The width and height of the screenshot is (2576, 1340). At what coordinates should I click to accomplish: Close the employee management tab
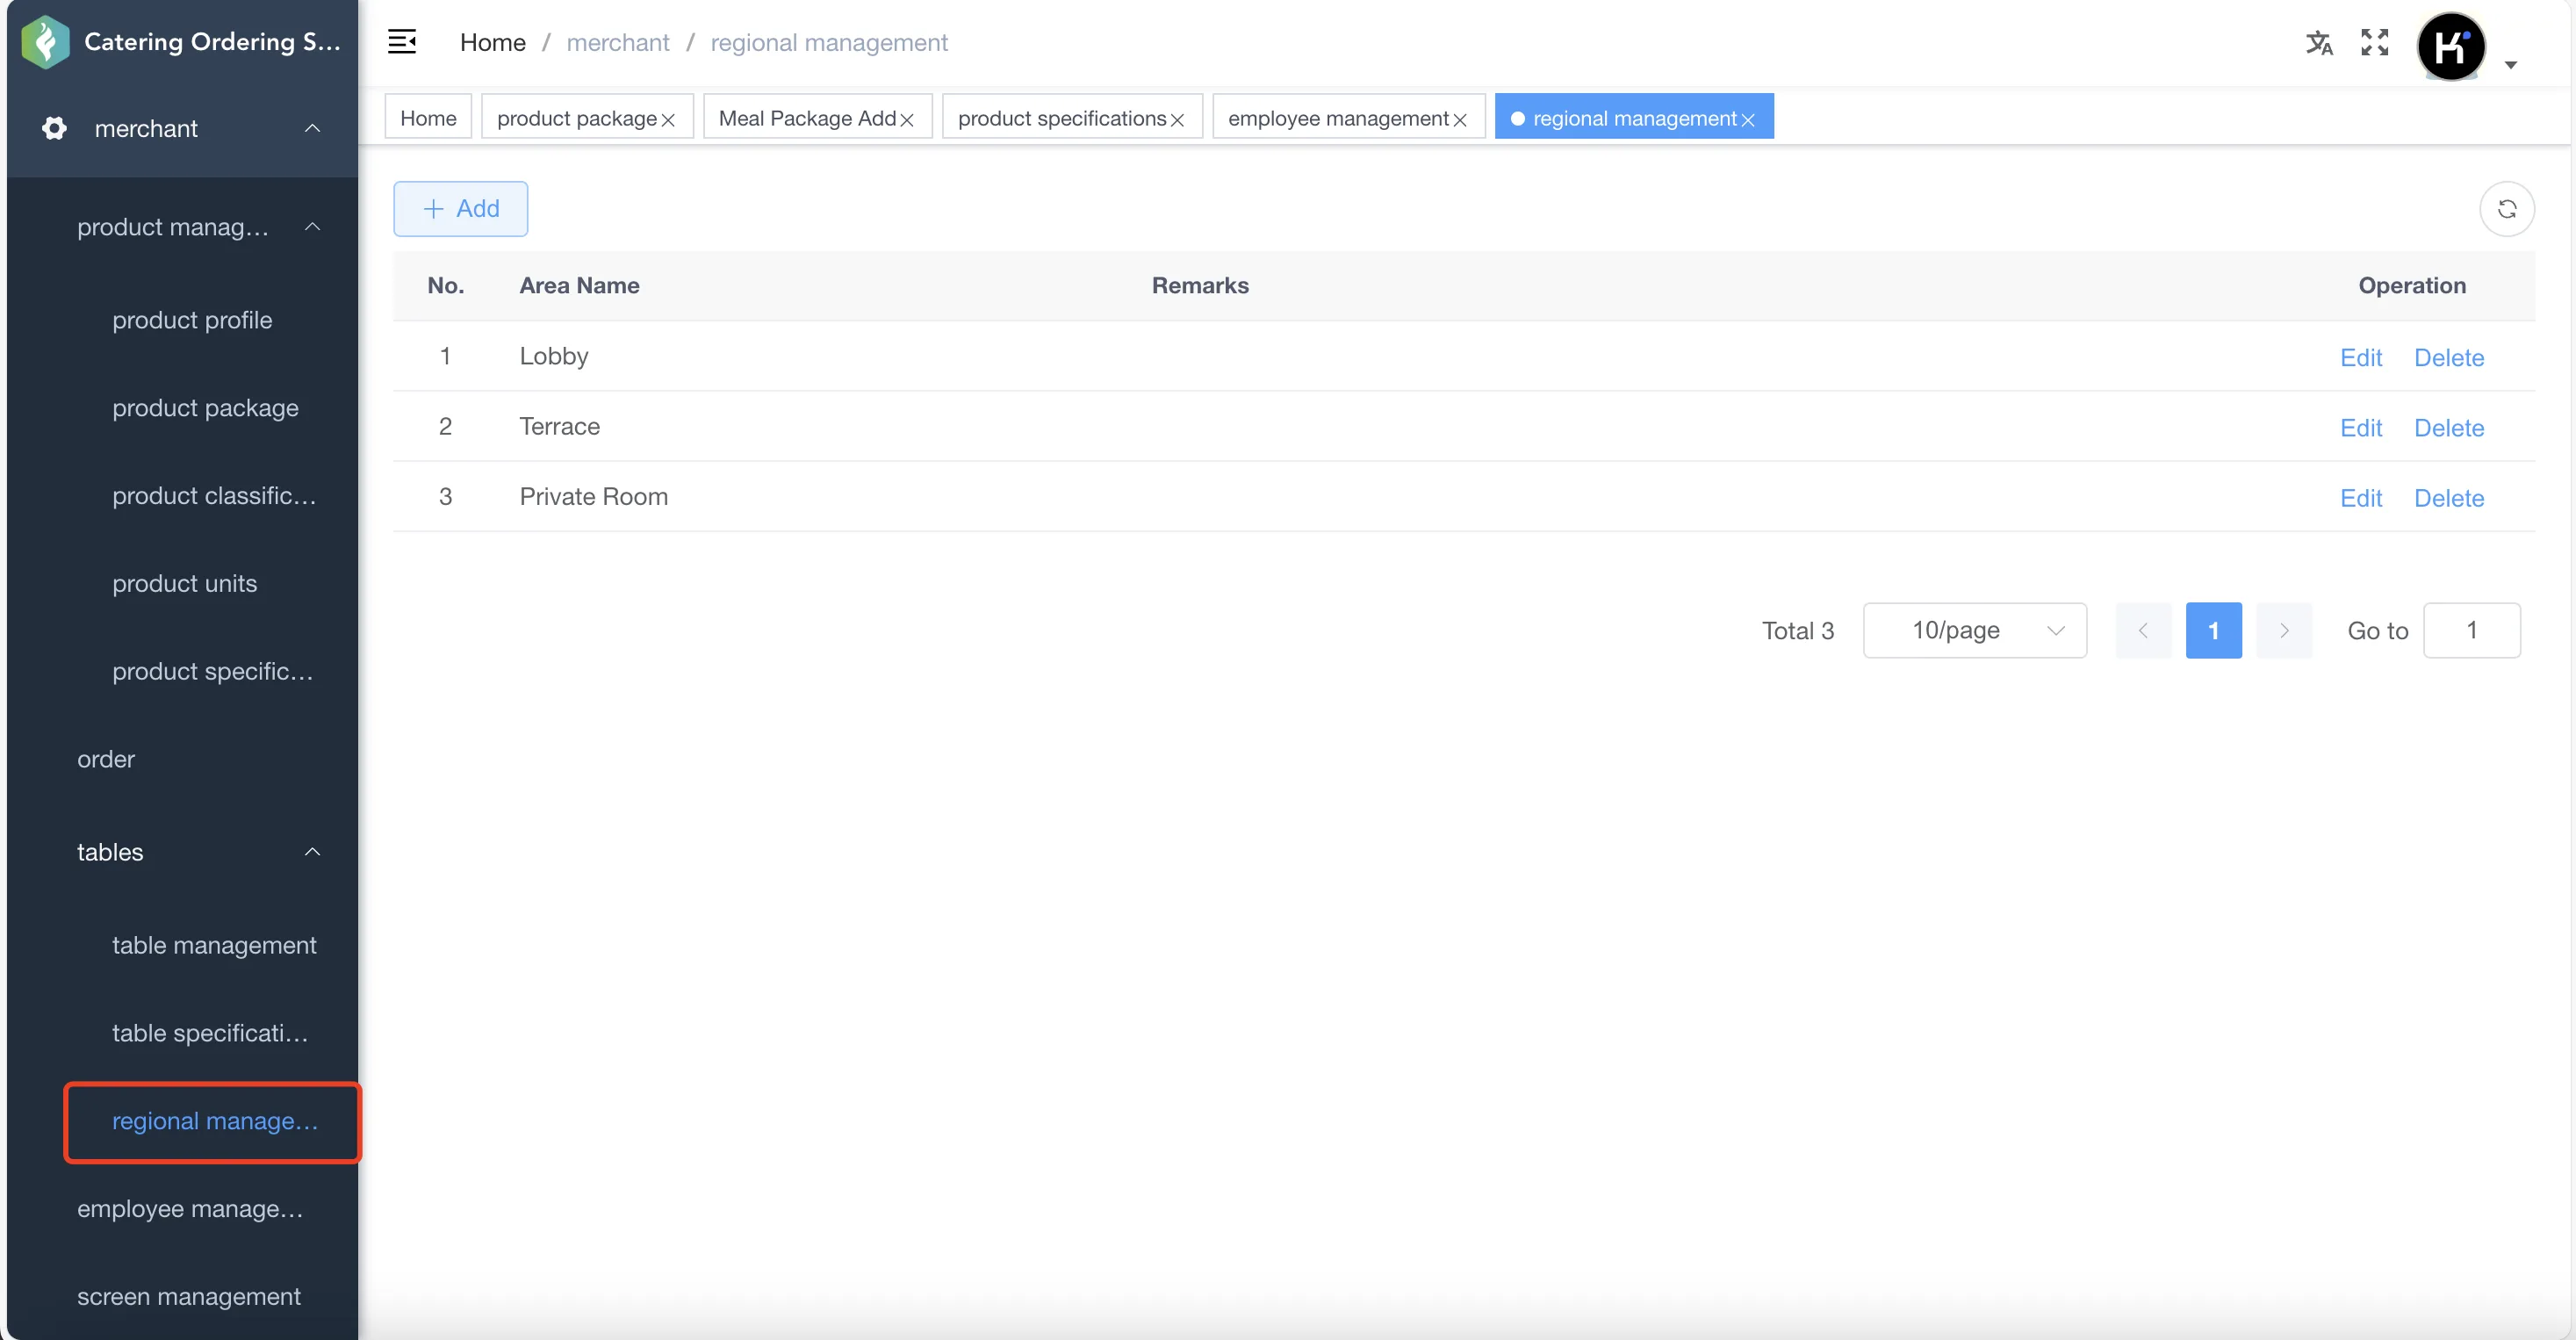pos(1460,120)
